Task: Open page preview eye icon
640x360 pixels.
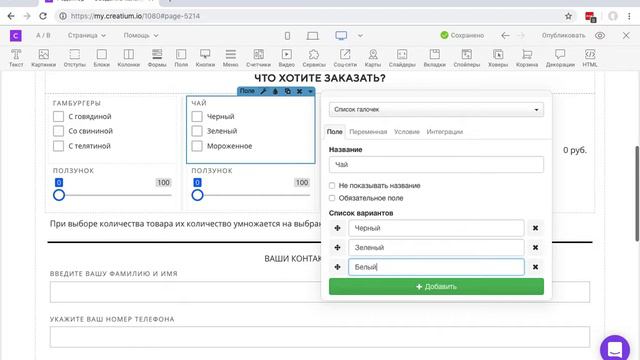Action: (600, 36)
